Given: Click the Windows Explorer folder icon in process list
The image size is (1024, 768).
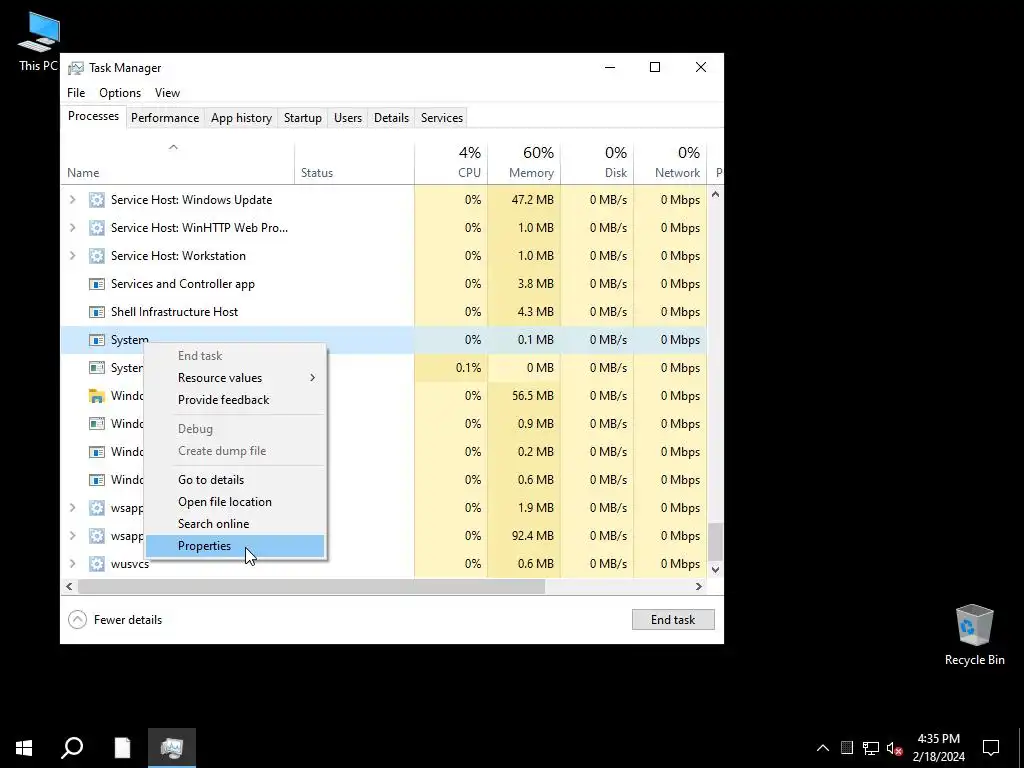Looking at the screenshot, I should point(97,396).
